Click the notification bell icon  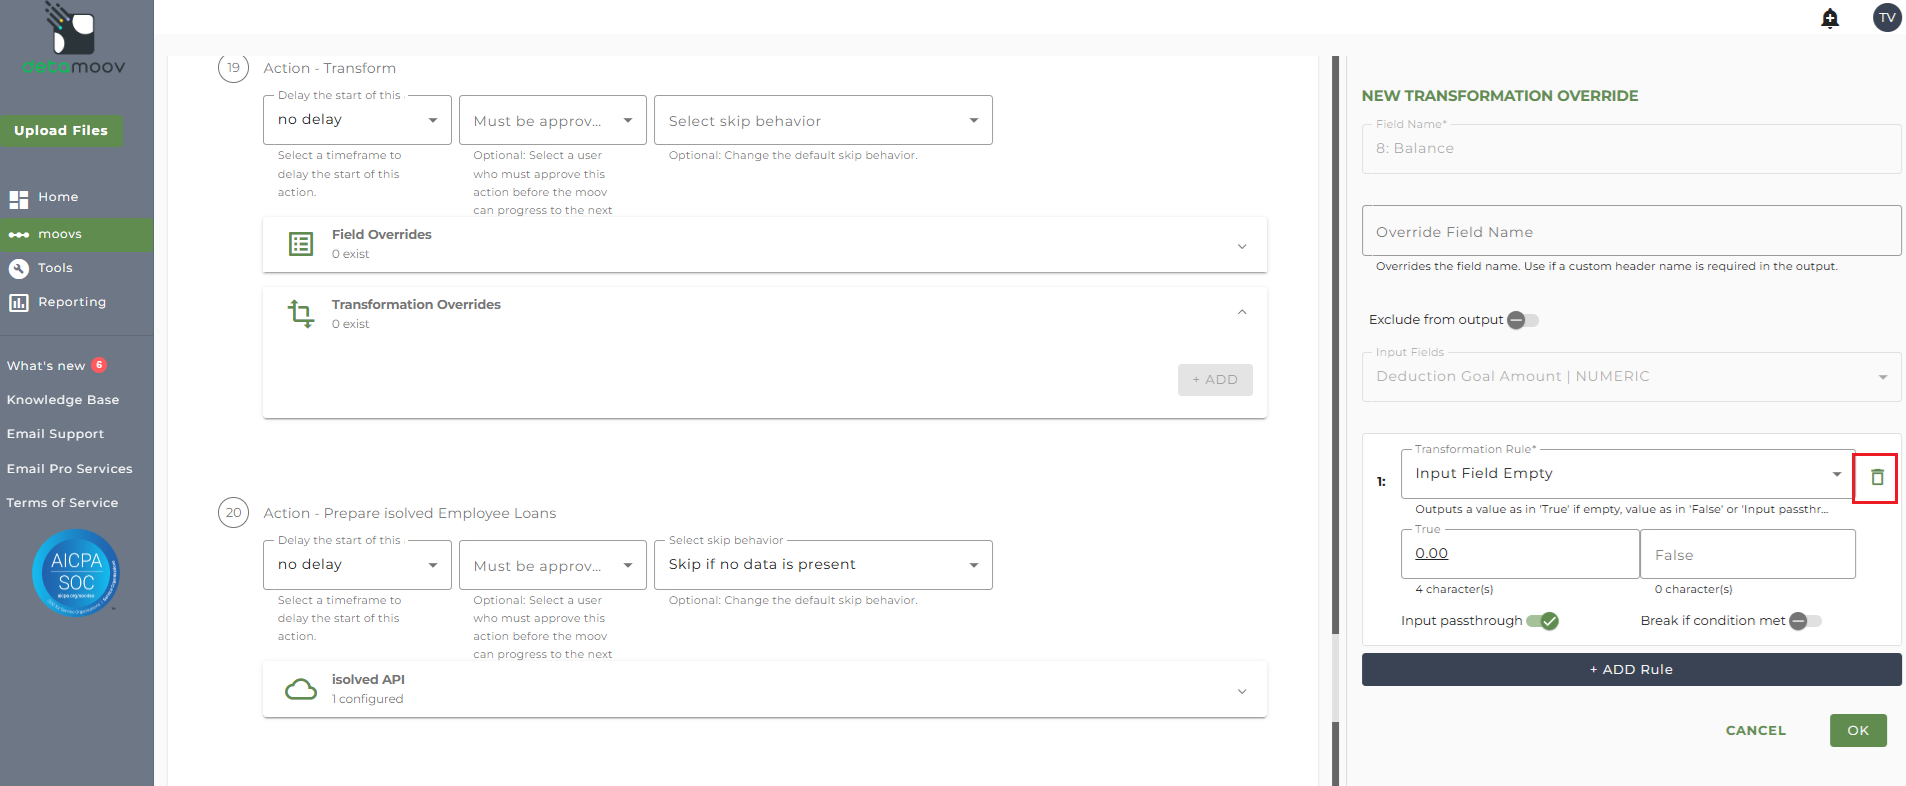click(1830, 18)
